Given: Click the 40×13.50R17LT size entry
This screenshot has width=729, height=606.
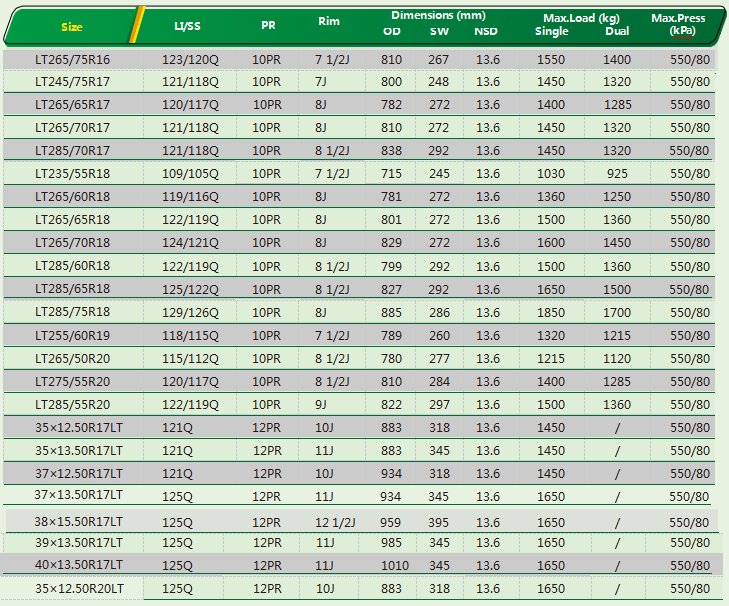Looking at the screenshot, I should point(78,566).
